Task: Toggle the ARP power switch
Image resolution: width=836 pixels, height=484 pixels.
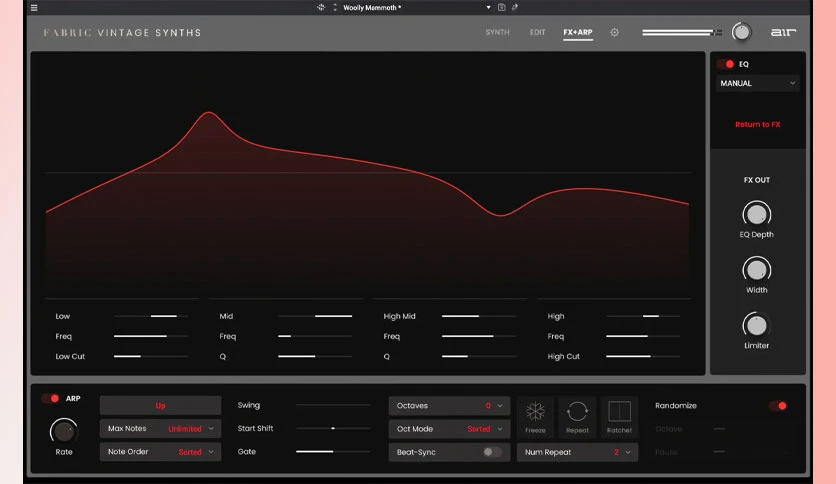Action: click(x=50, y=399)
